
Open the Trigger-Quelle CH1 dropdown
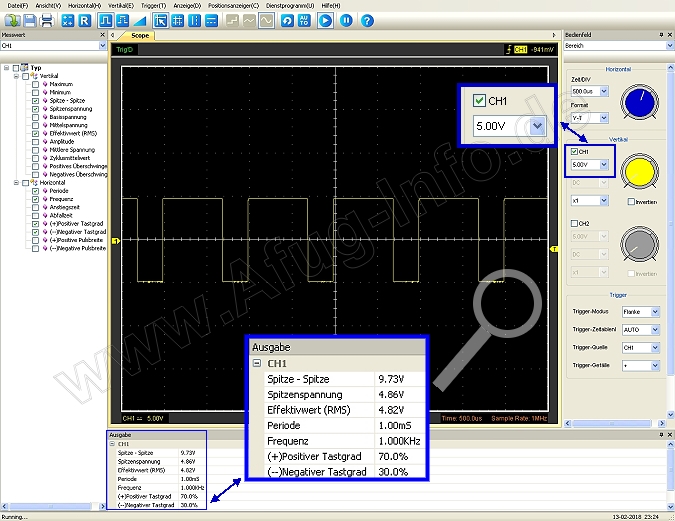(655, 347)
